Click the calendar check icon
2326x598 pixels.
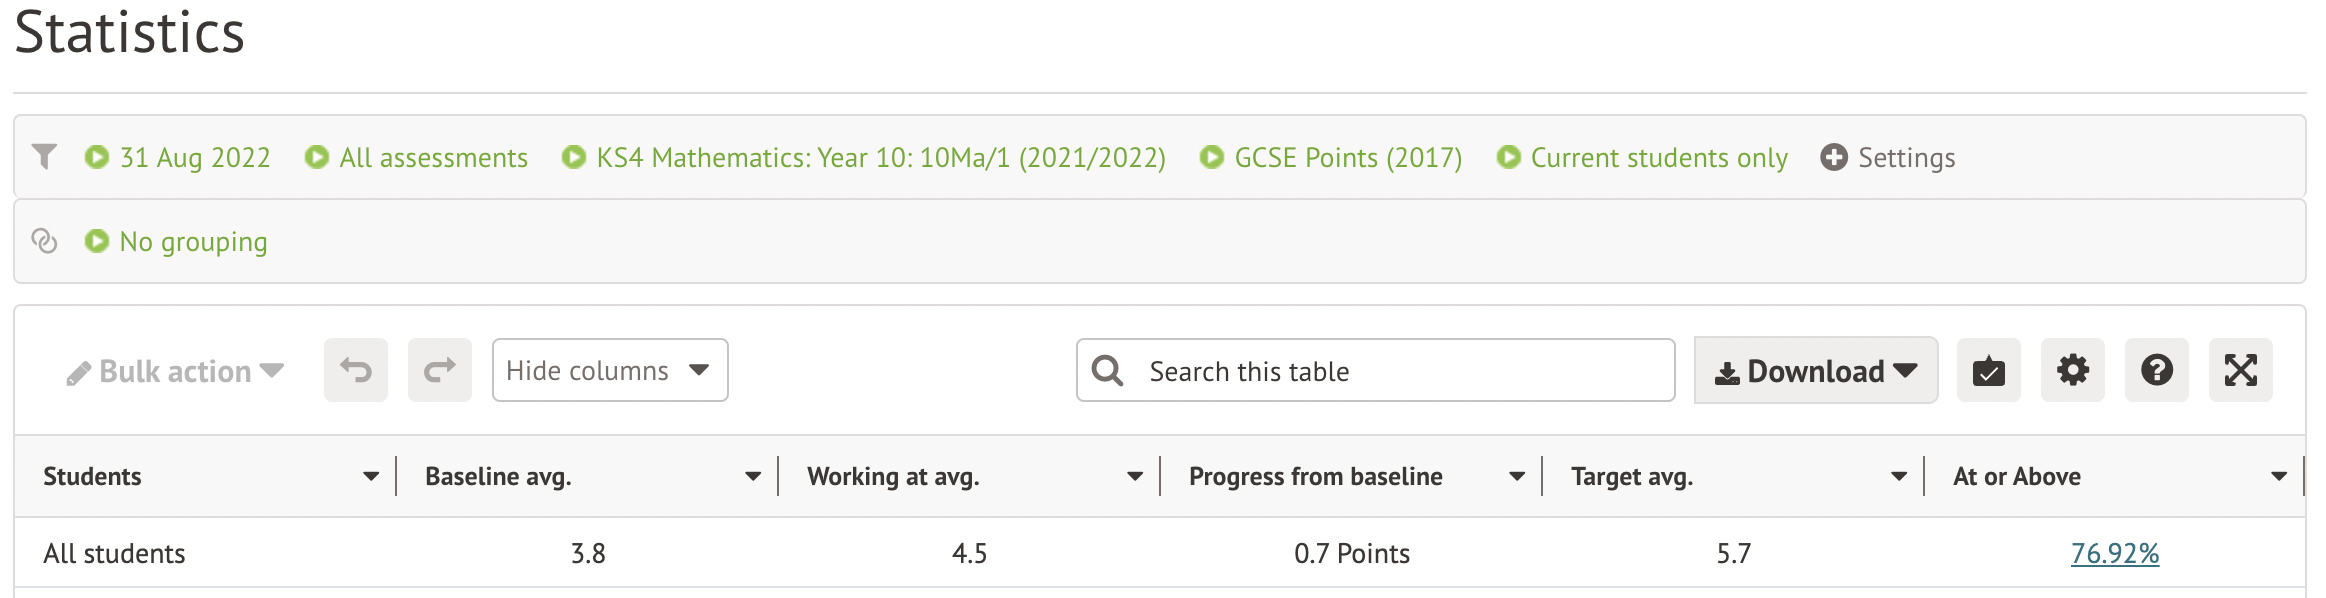coord(1988,371)
